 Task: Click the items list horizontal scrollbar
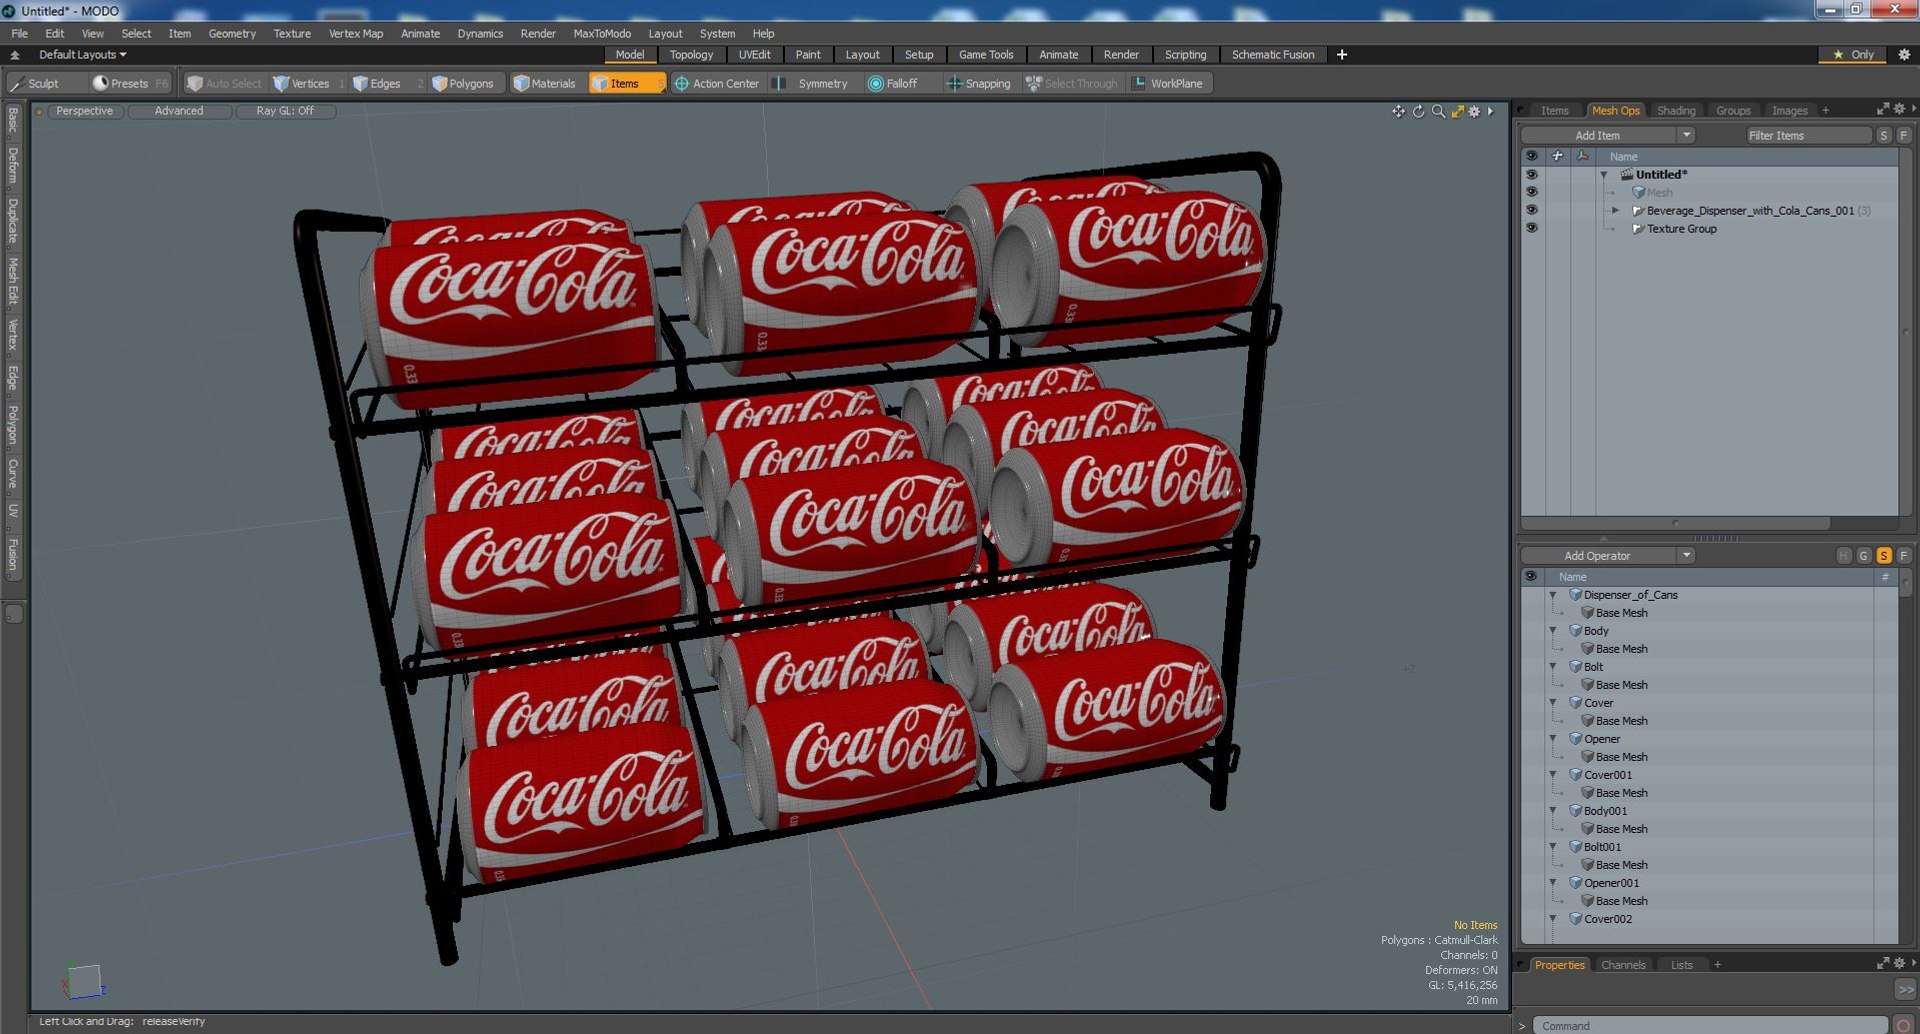click(x=1676, y=523)
